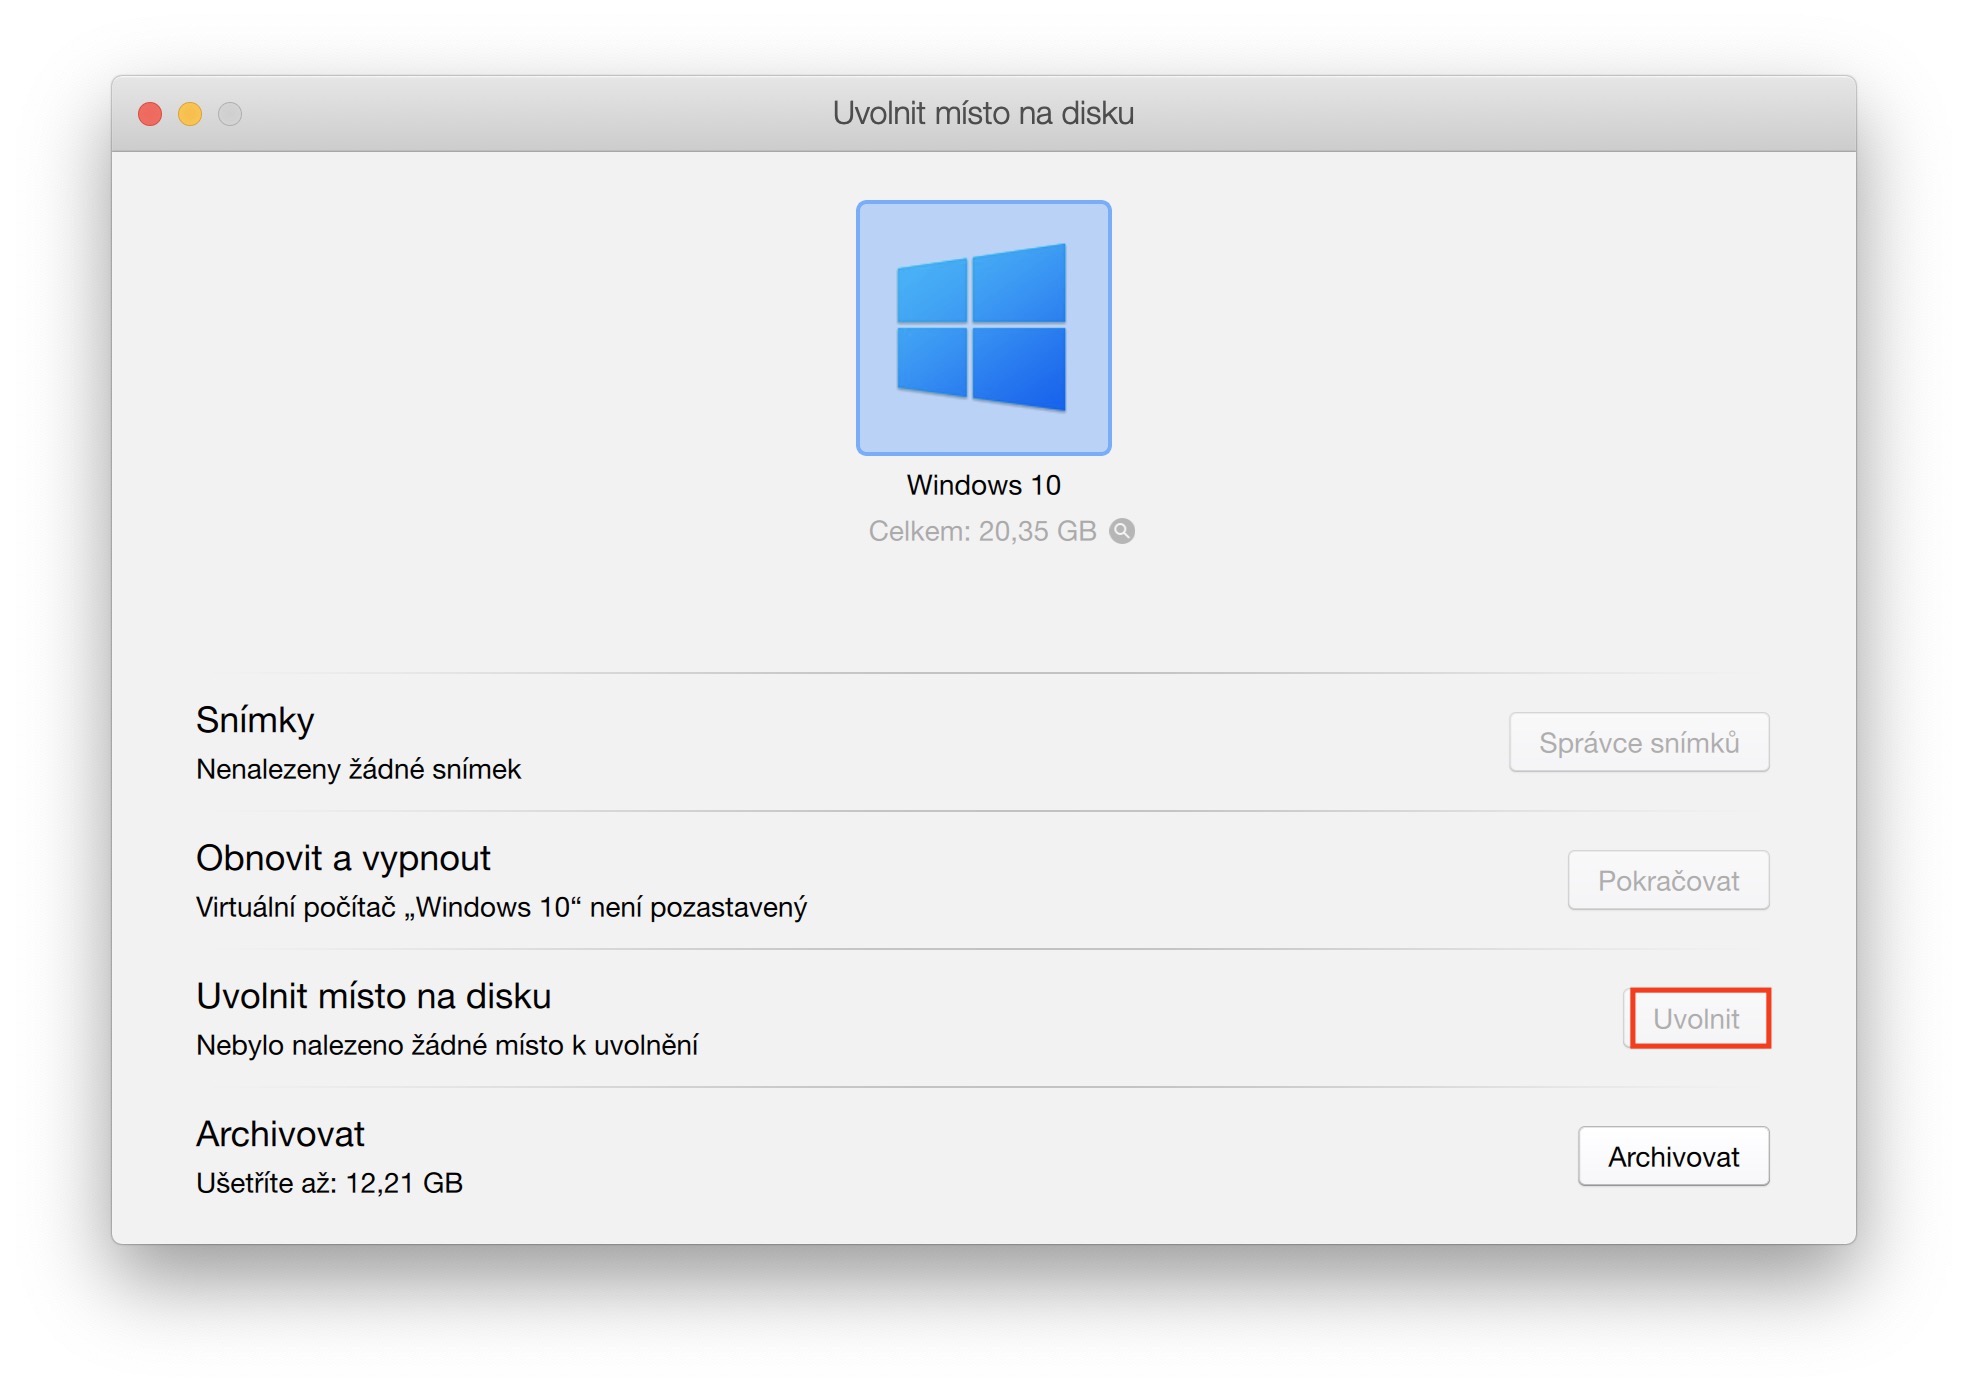Viewport: 1968px width, 1392px height.
Task: Click the Celkem: 20,35 GB text
Action: point(982,531)
